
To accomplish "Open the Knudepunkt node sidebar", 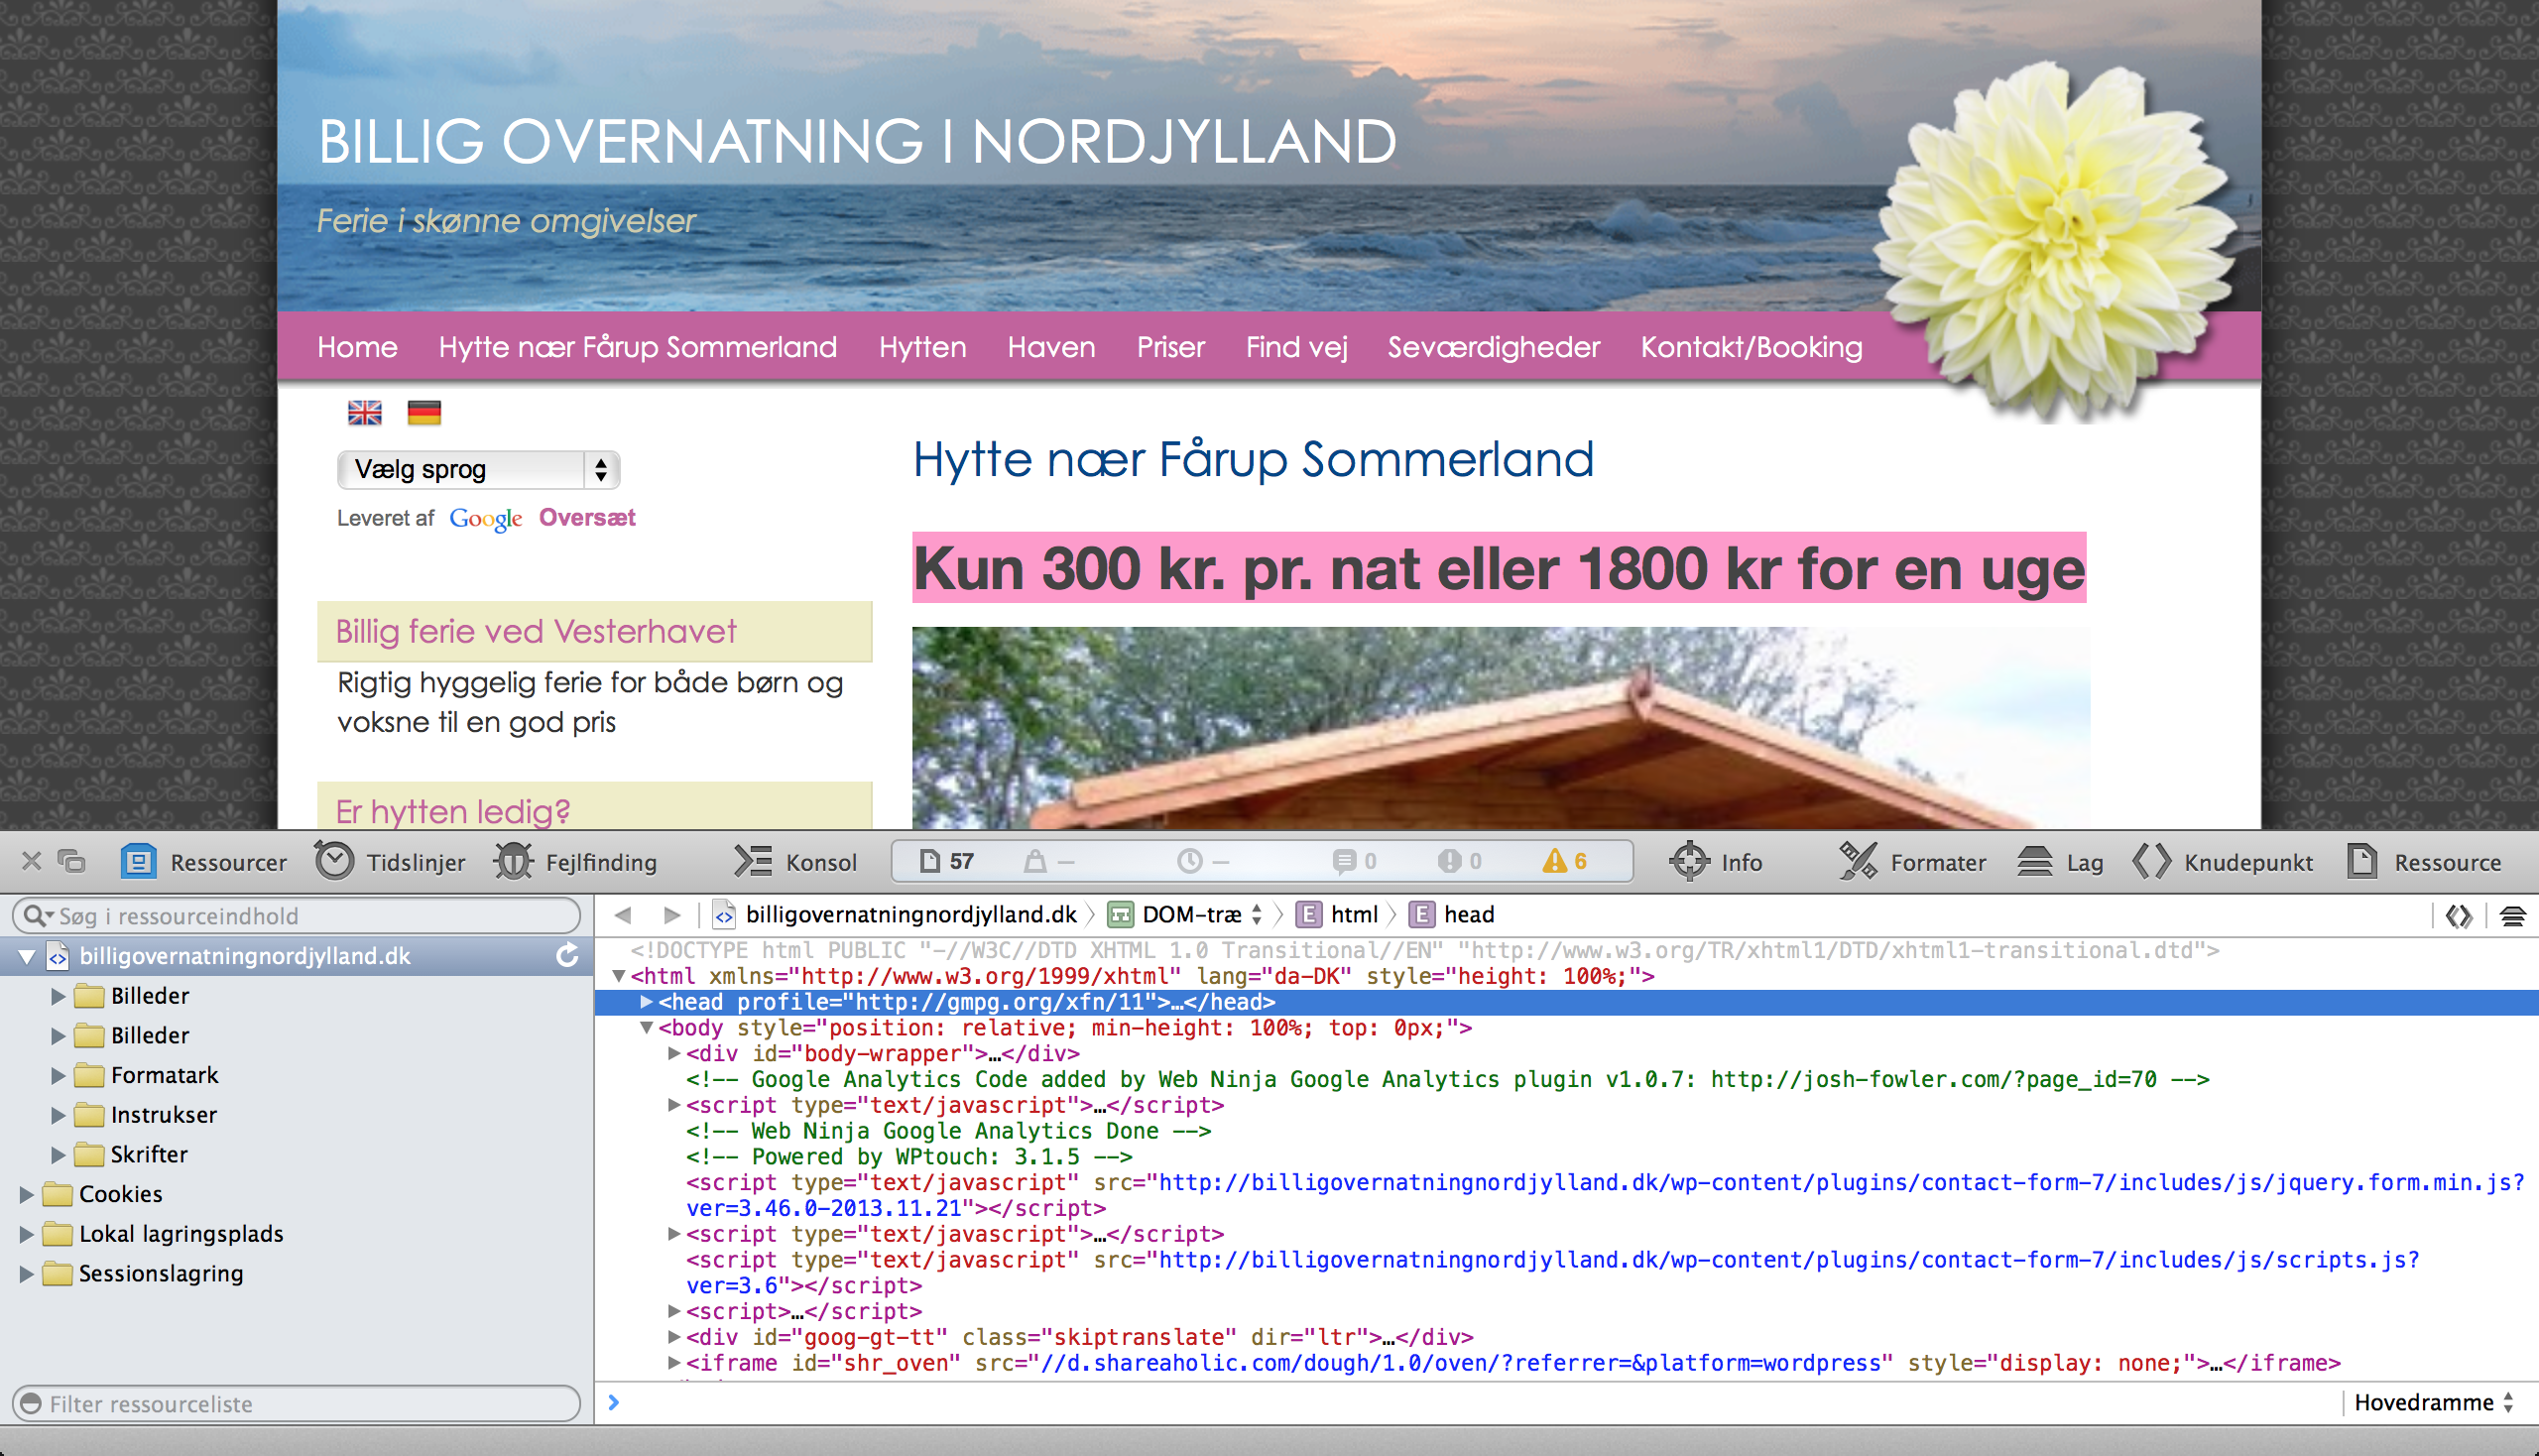I will click(x=2223, y=862).
